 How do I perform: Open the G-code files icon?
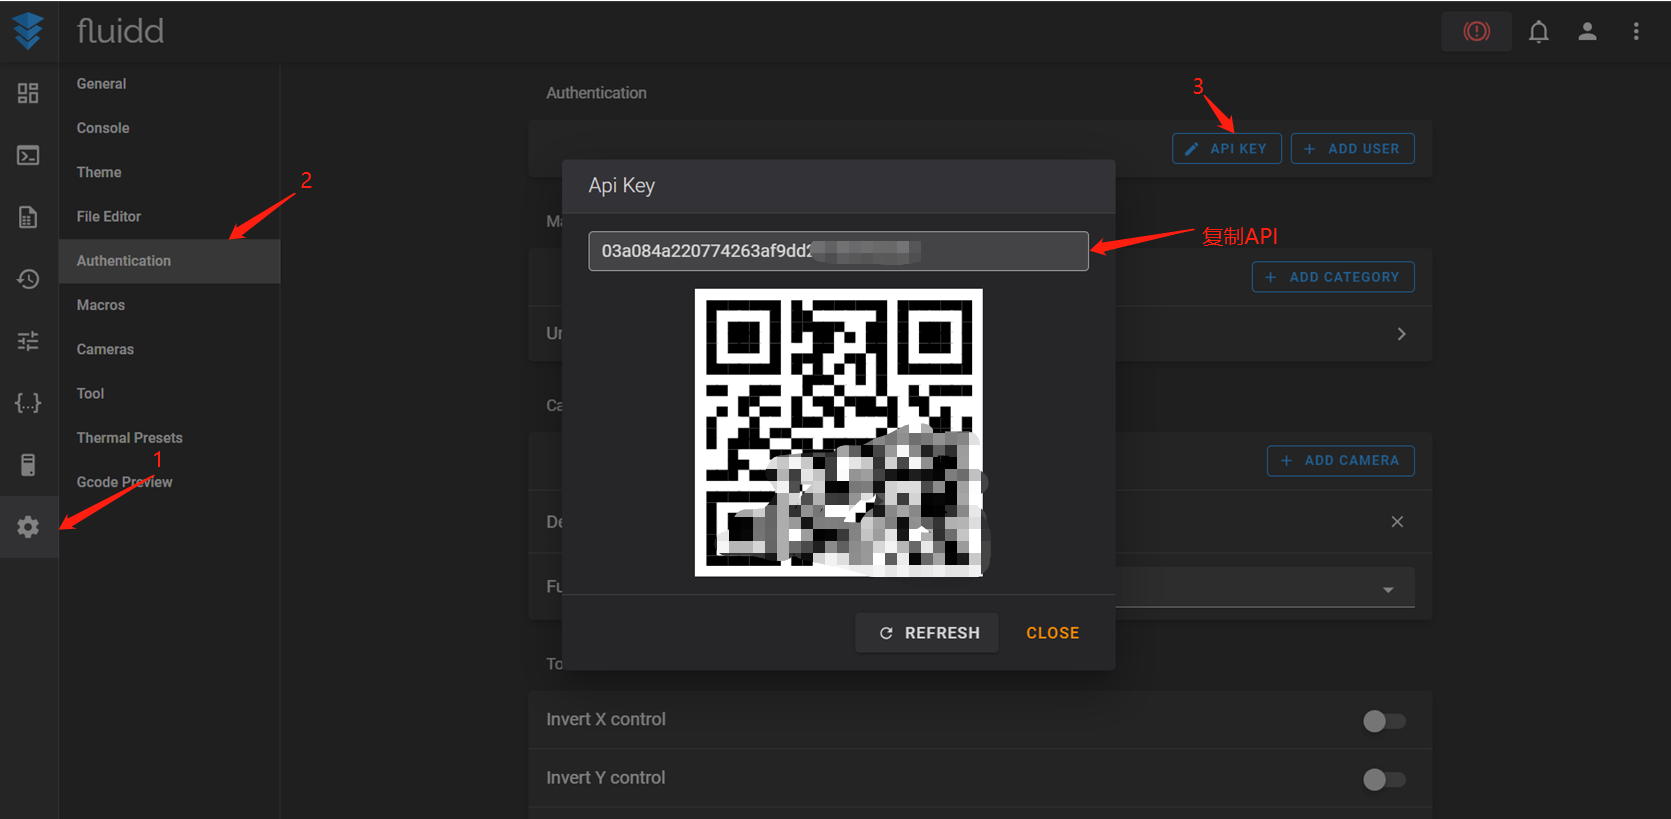(28, 217)
